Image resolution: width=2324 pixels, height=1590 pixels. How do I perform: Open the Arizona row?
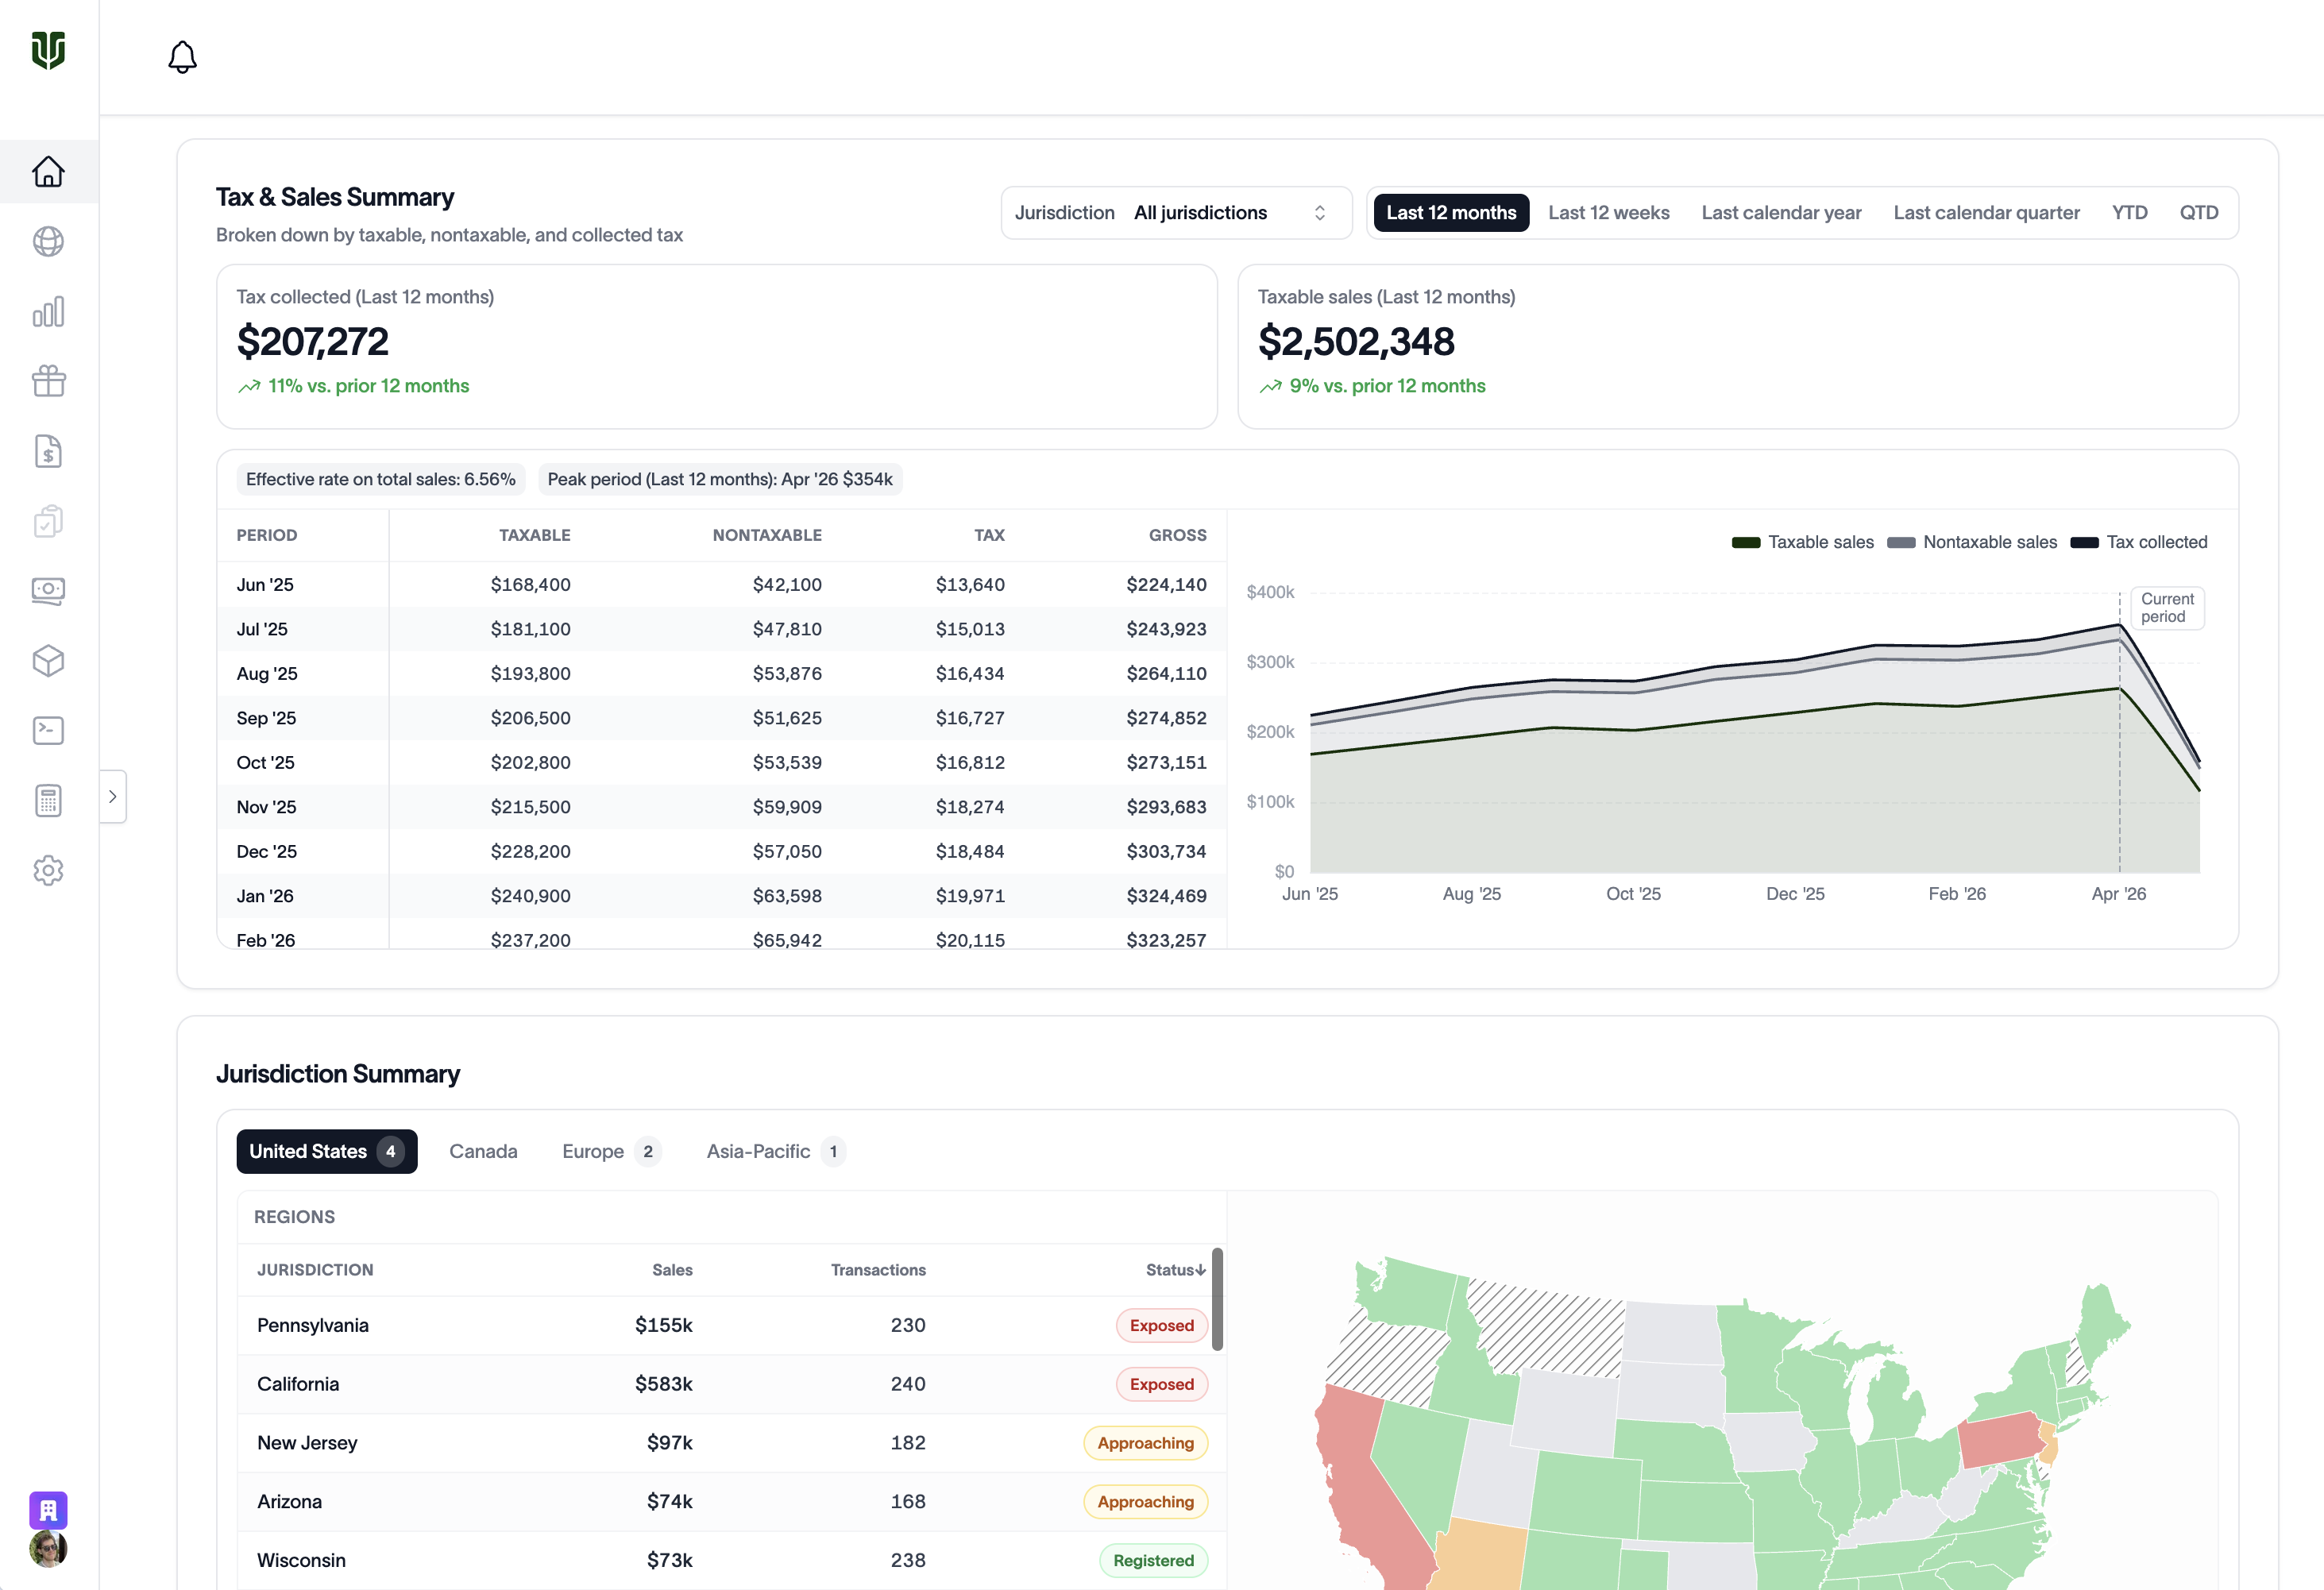click(731, 1502)
